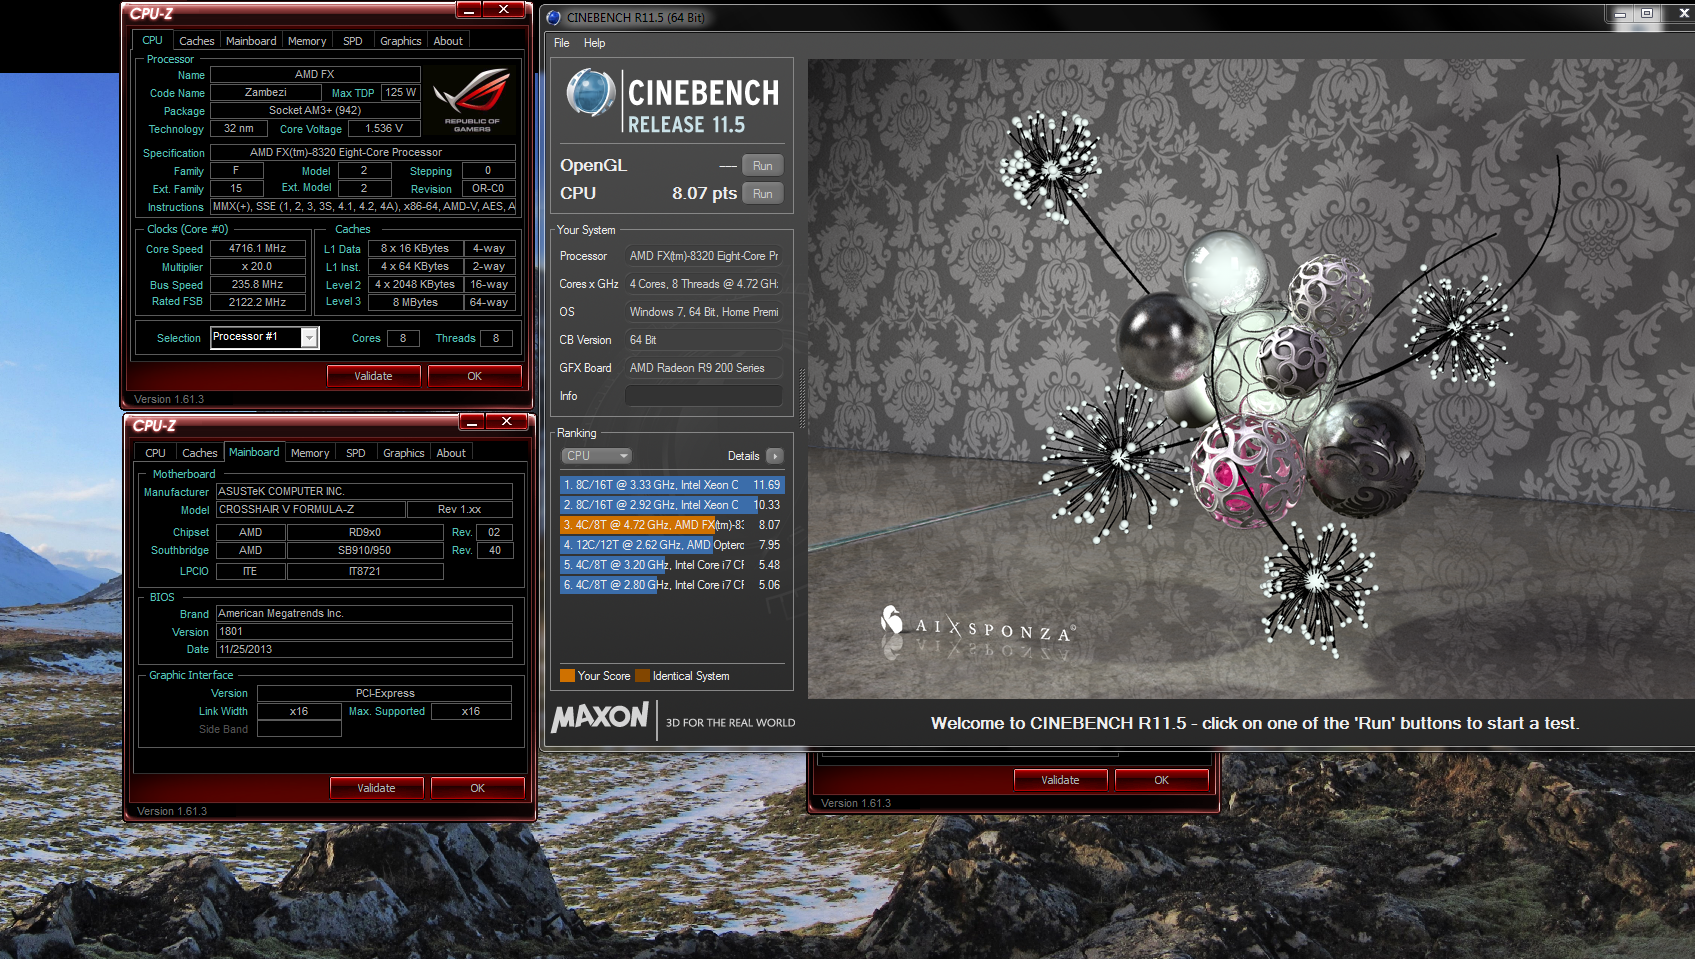
Task: Click the orange Your Score legend swatch
Action: click(567, 675)
